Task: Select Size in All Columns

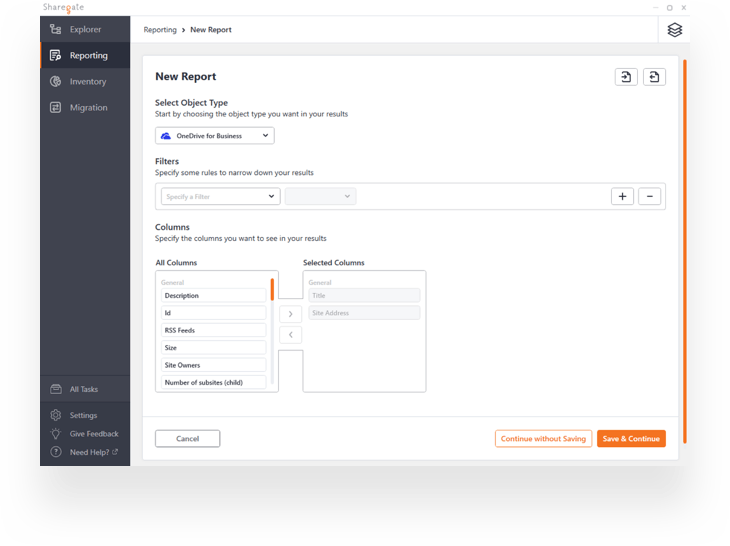Action: pos(214,348)
